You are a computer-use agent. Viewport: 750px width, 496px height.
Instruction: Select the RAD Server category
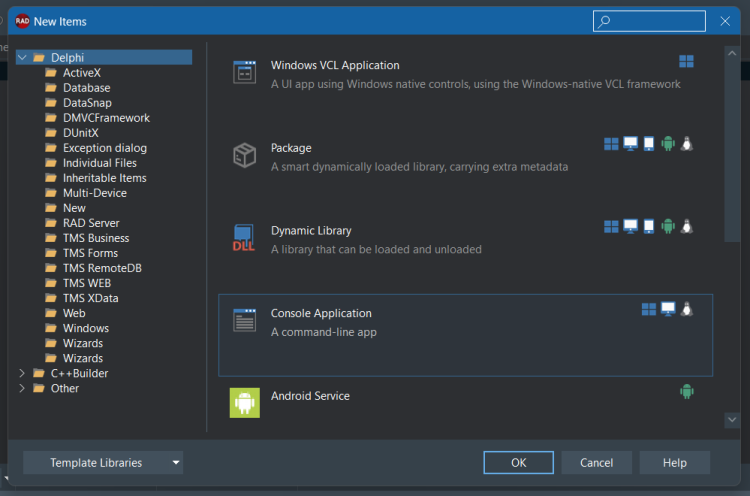pos(91,223)
